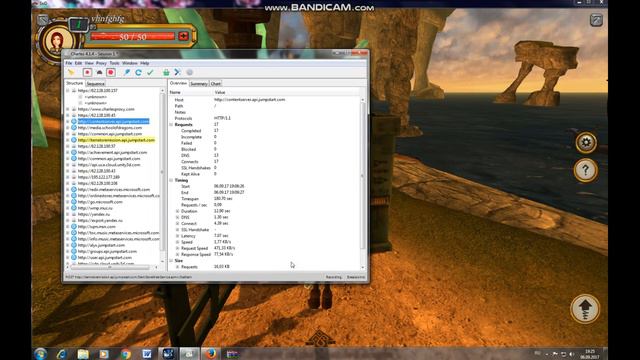Select the blue-highlighted jumpstart host row

pos(113,121)
